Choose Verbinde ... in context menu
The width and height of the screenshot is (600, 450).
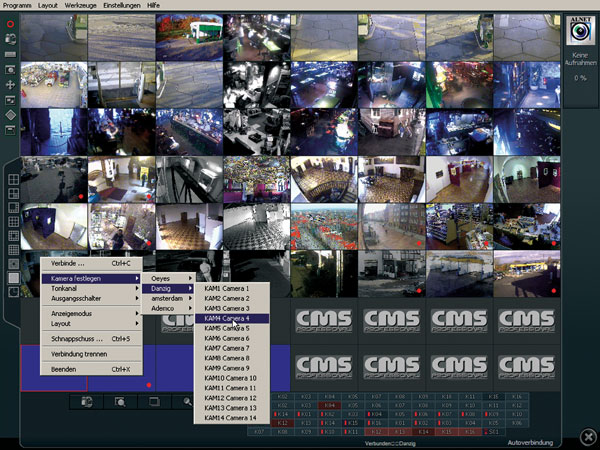click(x=91, y=263)
